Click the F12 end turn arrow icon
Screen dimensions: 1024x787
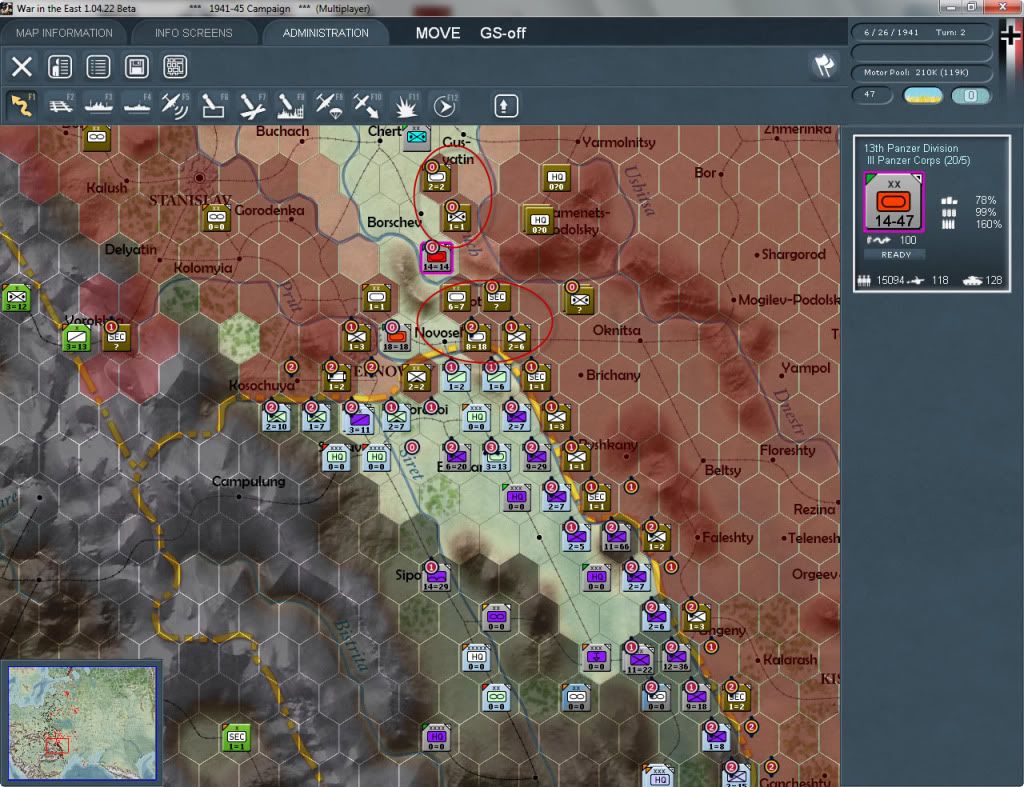(444, 105)
